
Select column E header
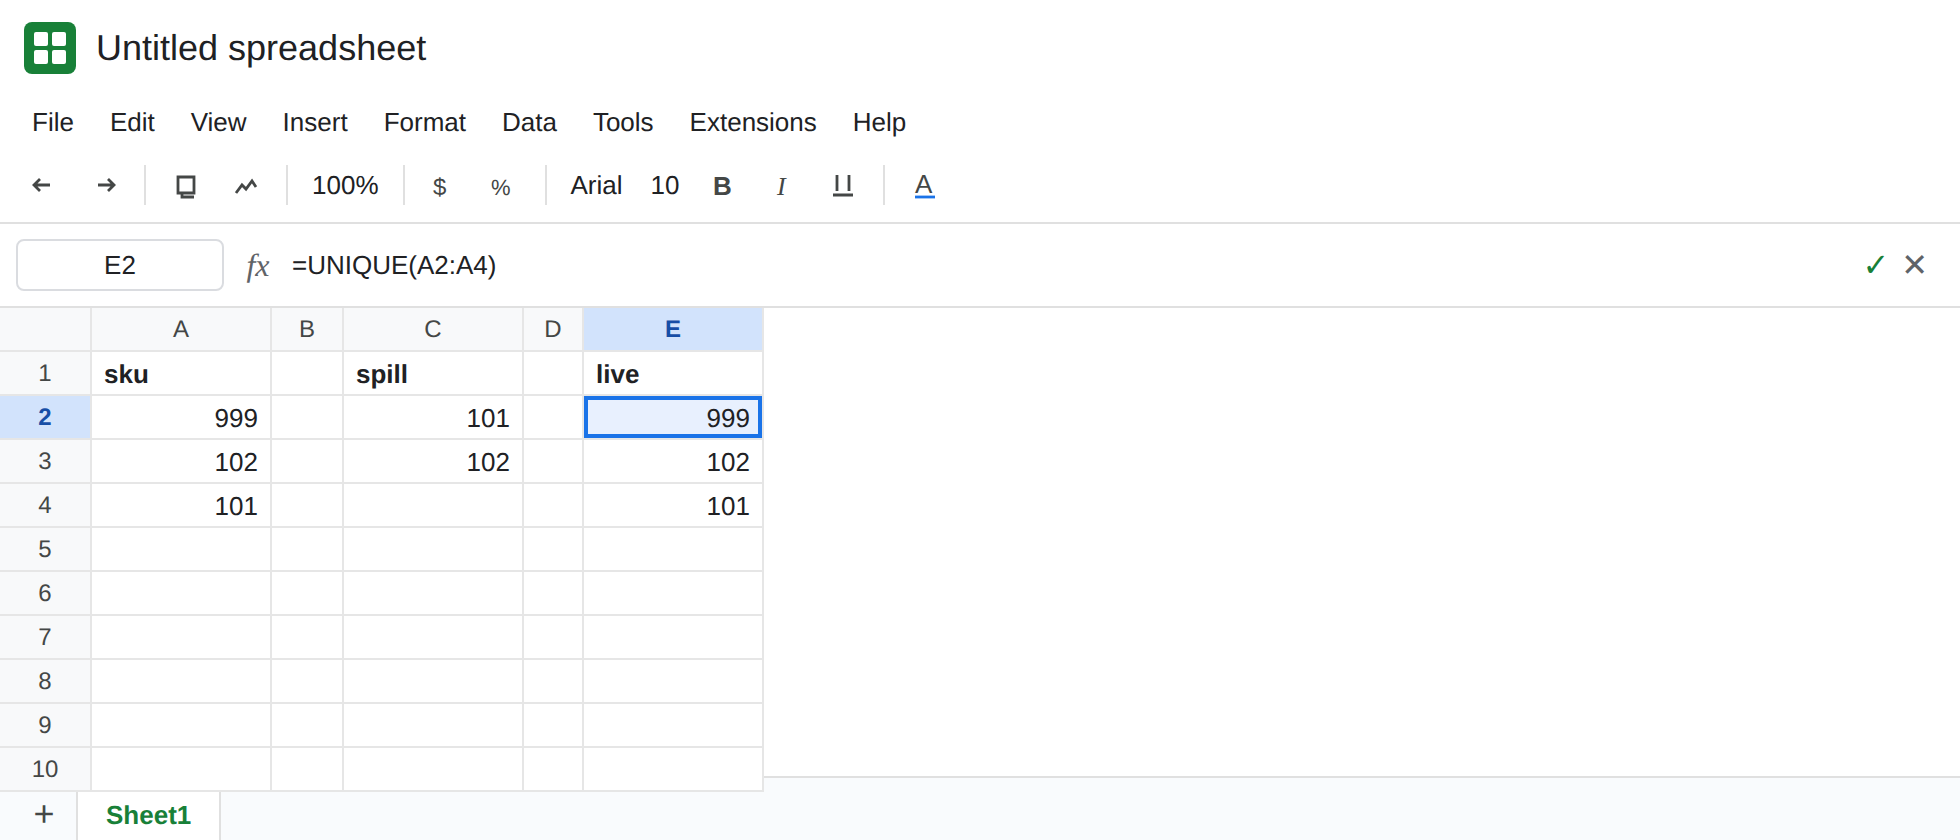(673, 329)
